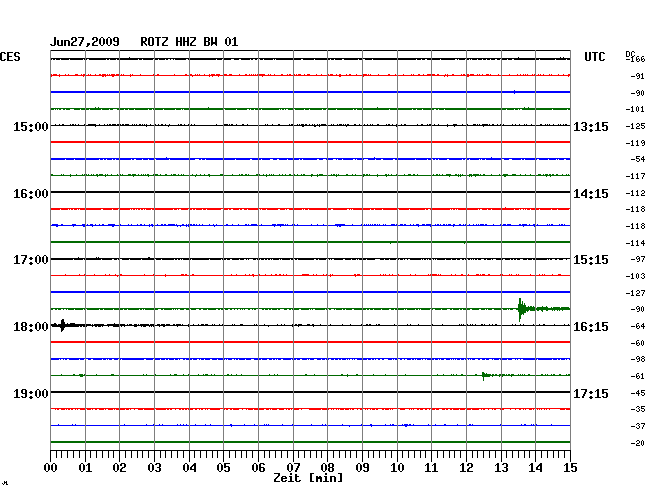
Task: Select minute tick label 10
Action: (x=397, y=467)
